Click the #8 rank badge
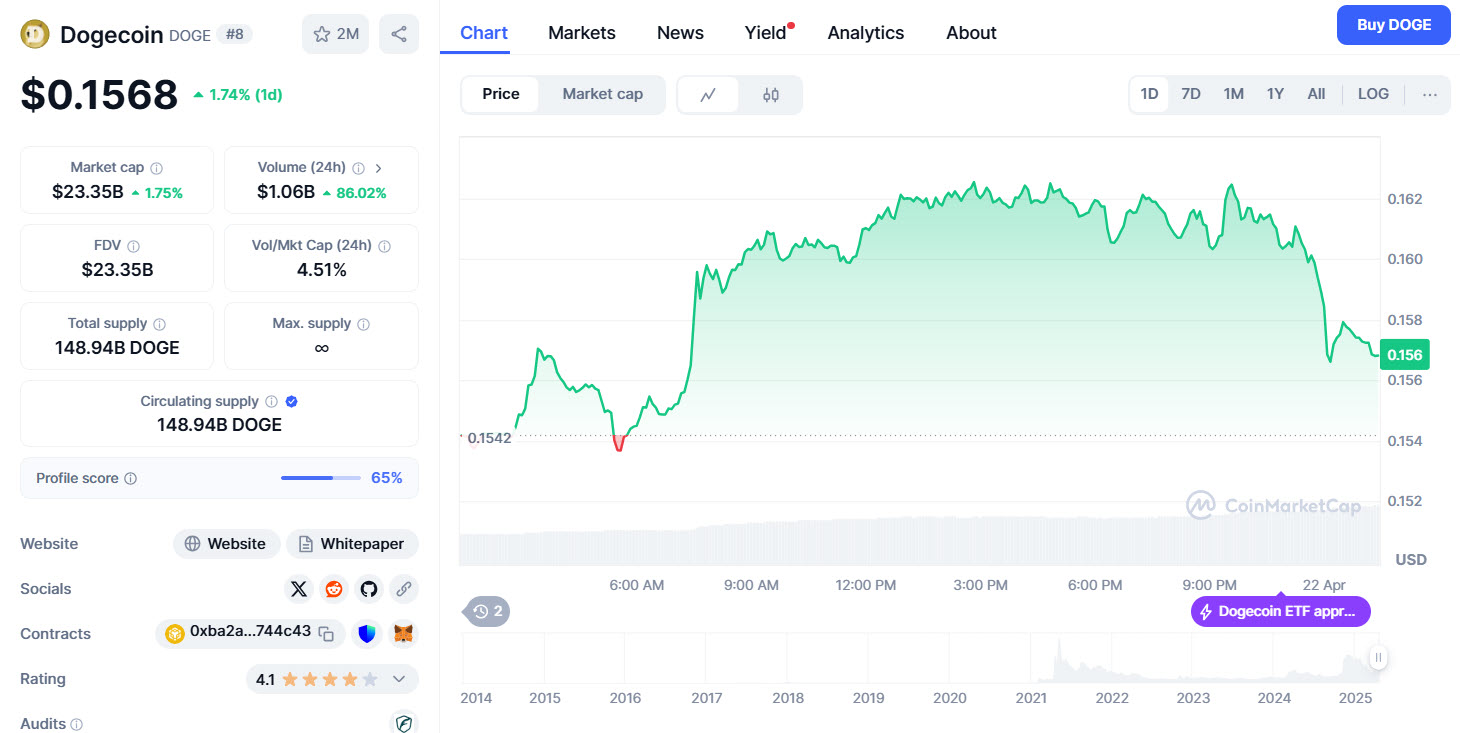 (235, 34)
